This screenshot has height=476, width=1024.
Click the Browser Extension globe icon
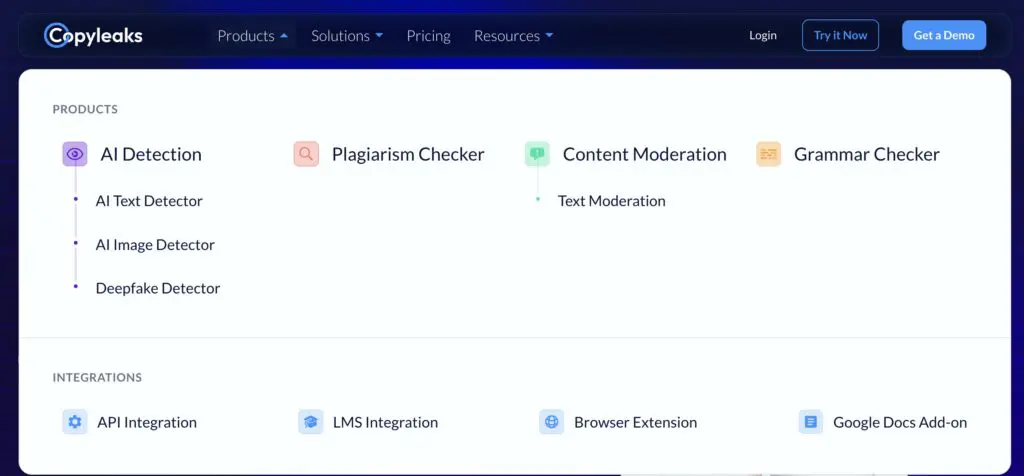pos(551,422)
